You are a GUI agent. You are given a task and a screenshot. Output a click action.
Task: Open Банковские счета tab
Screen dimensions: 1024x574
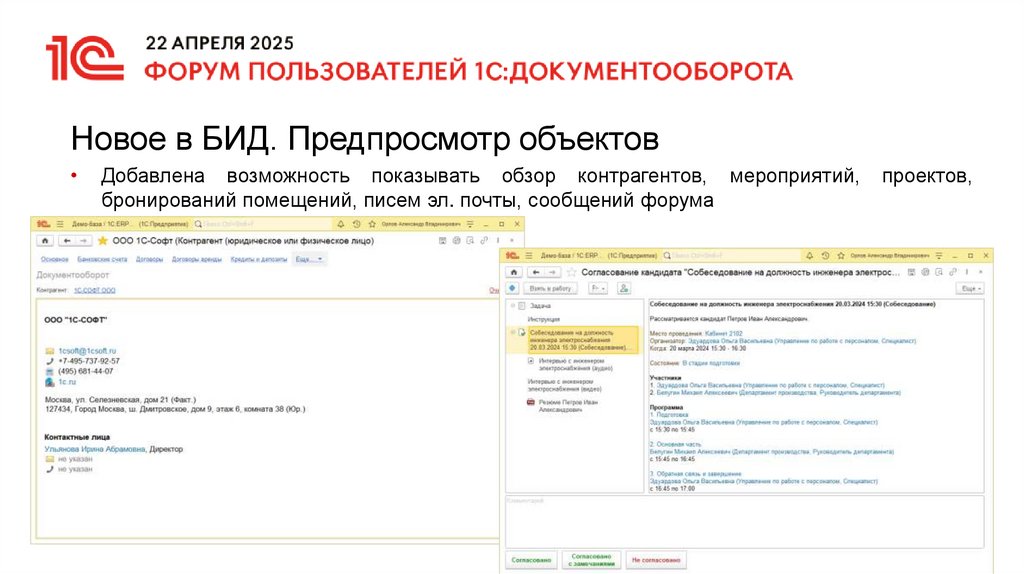(103, 259)
